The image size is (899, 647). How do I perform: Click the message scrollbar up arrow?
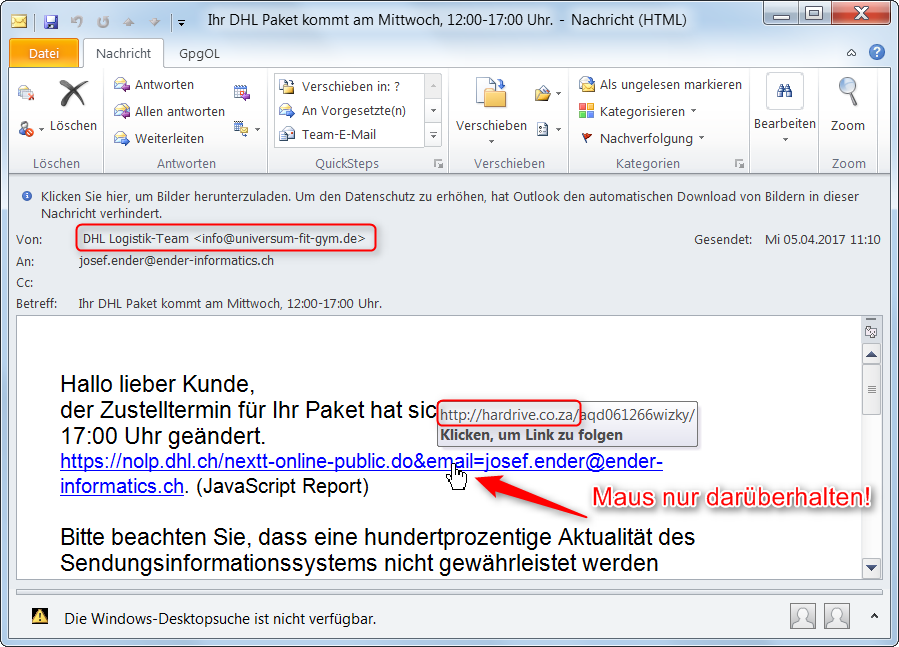871,354
